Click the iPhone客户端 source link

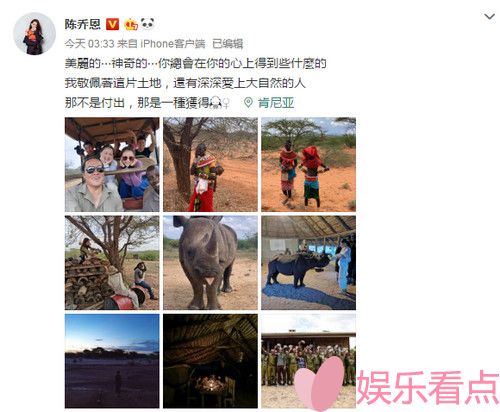(x=173, y=44)
